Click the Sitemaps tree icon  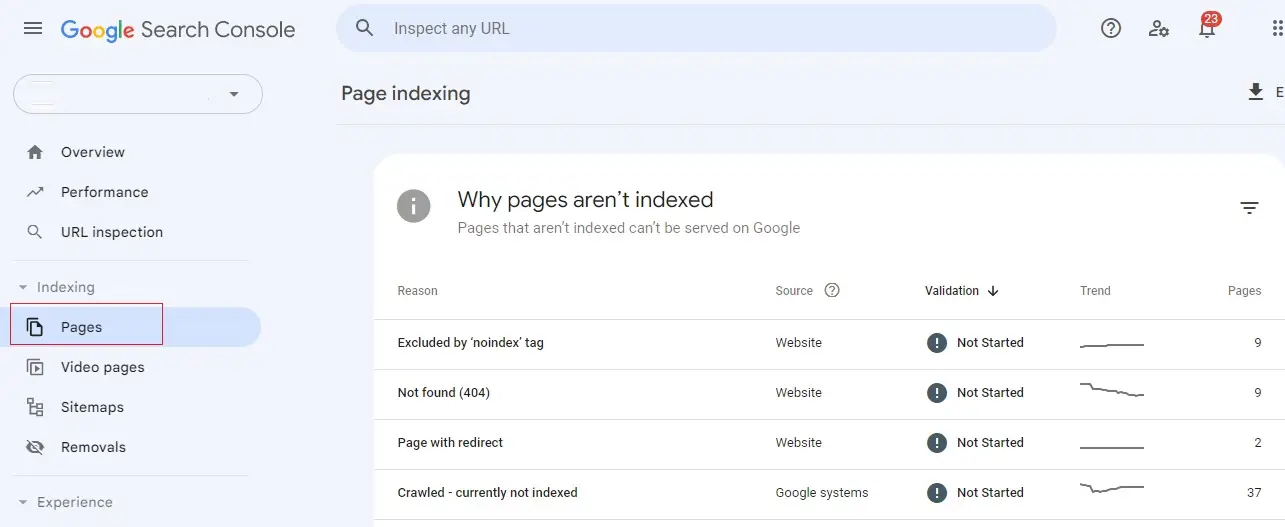tap(35, 407)
